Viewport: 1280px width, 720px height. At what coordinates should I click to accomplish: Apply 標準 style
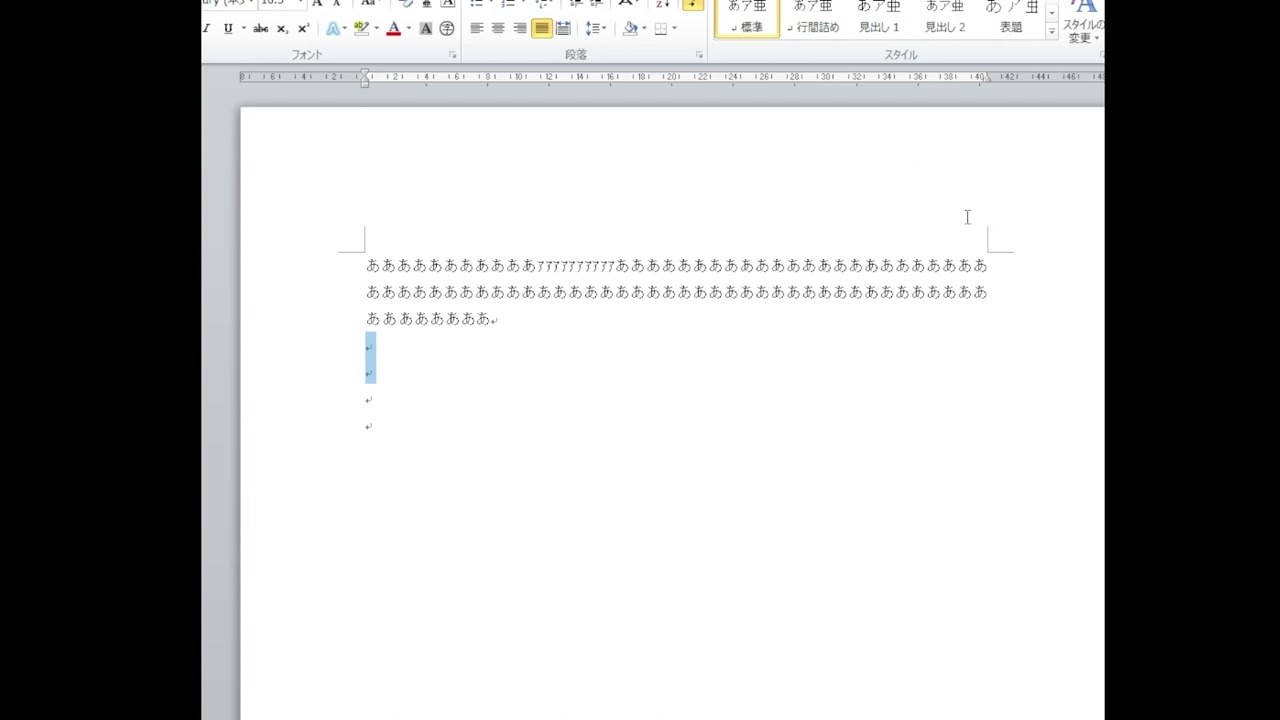click(747, 18)
